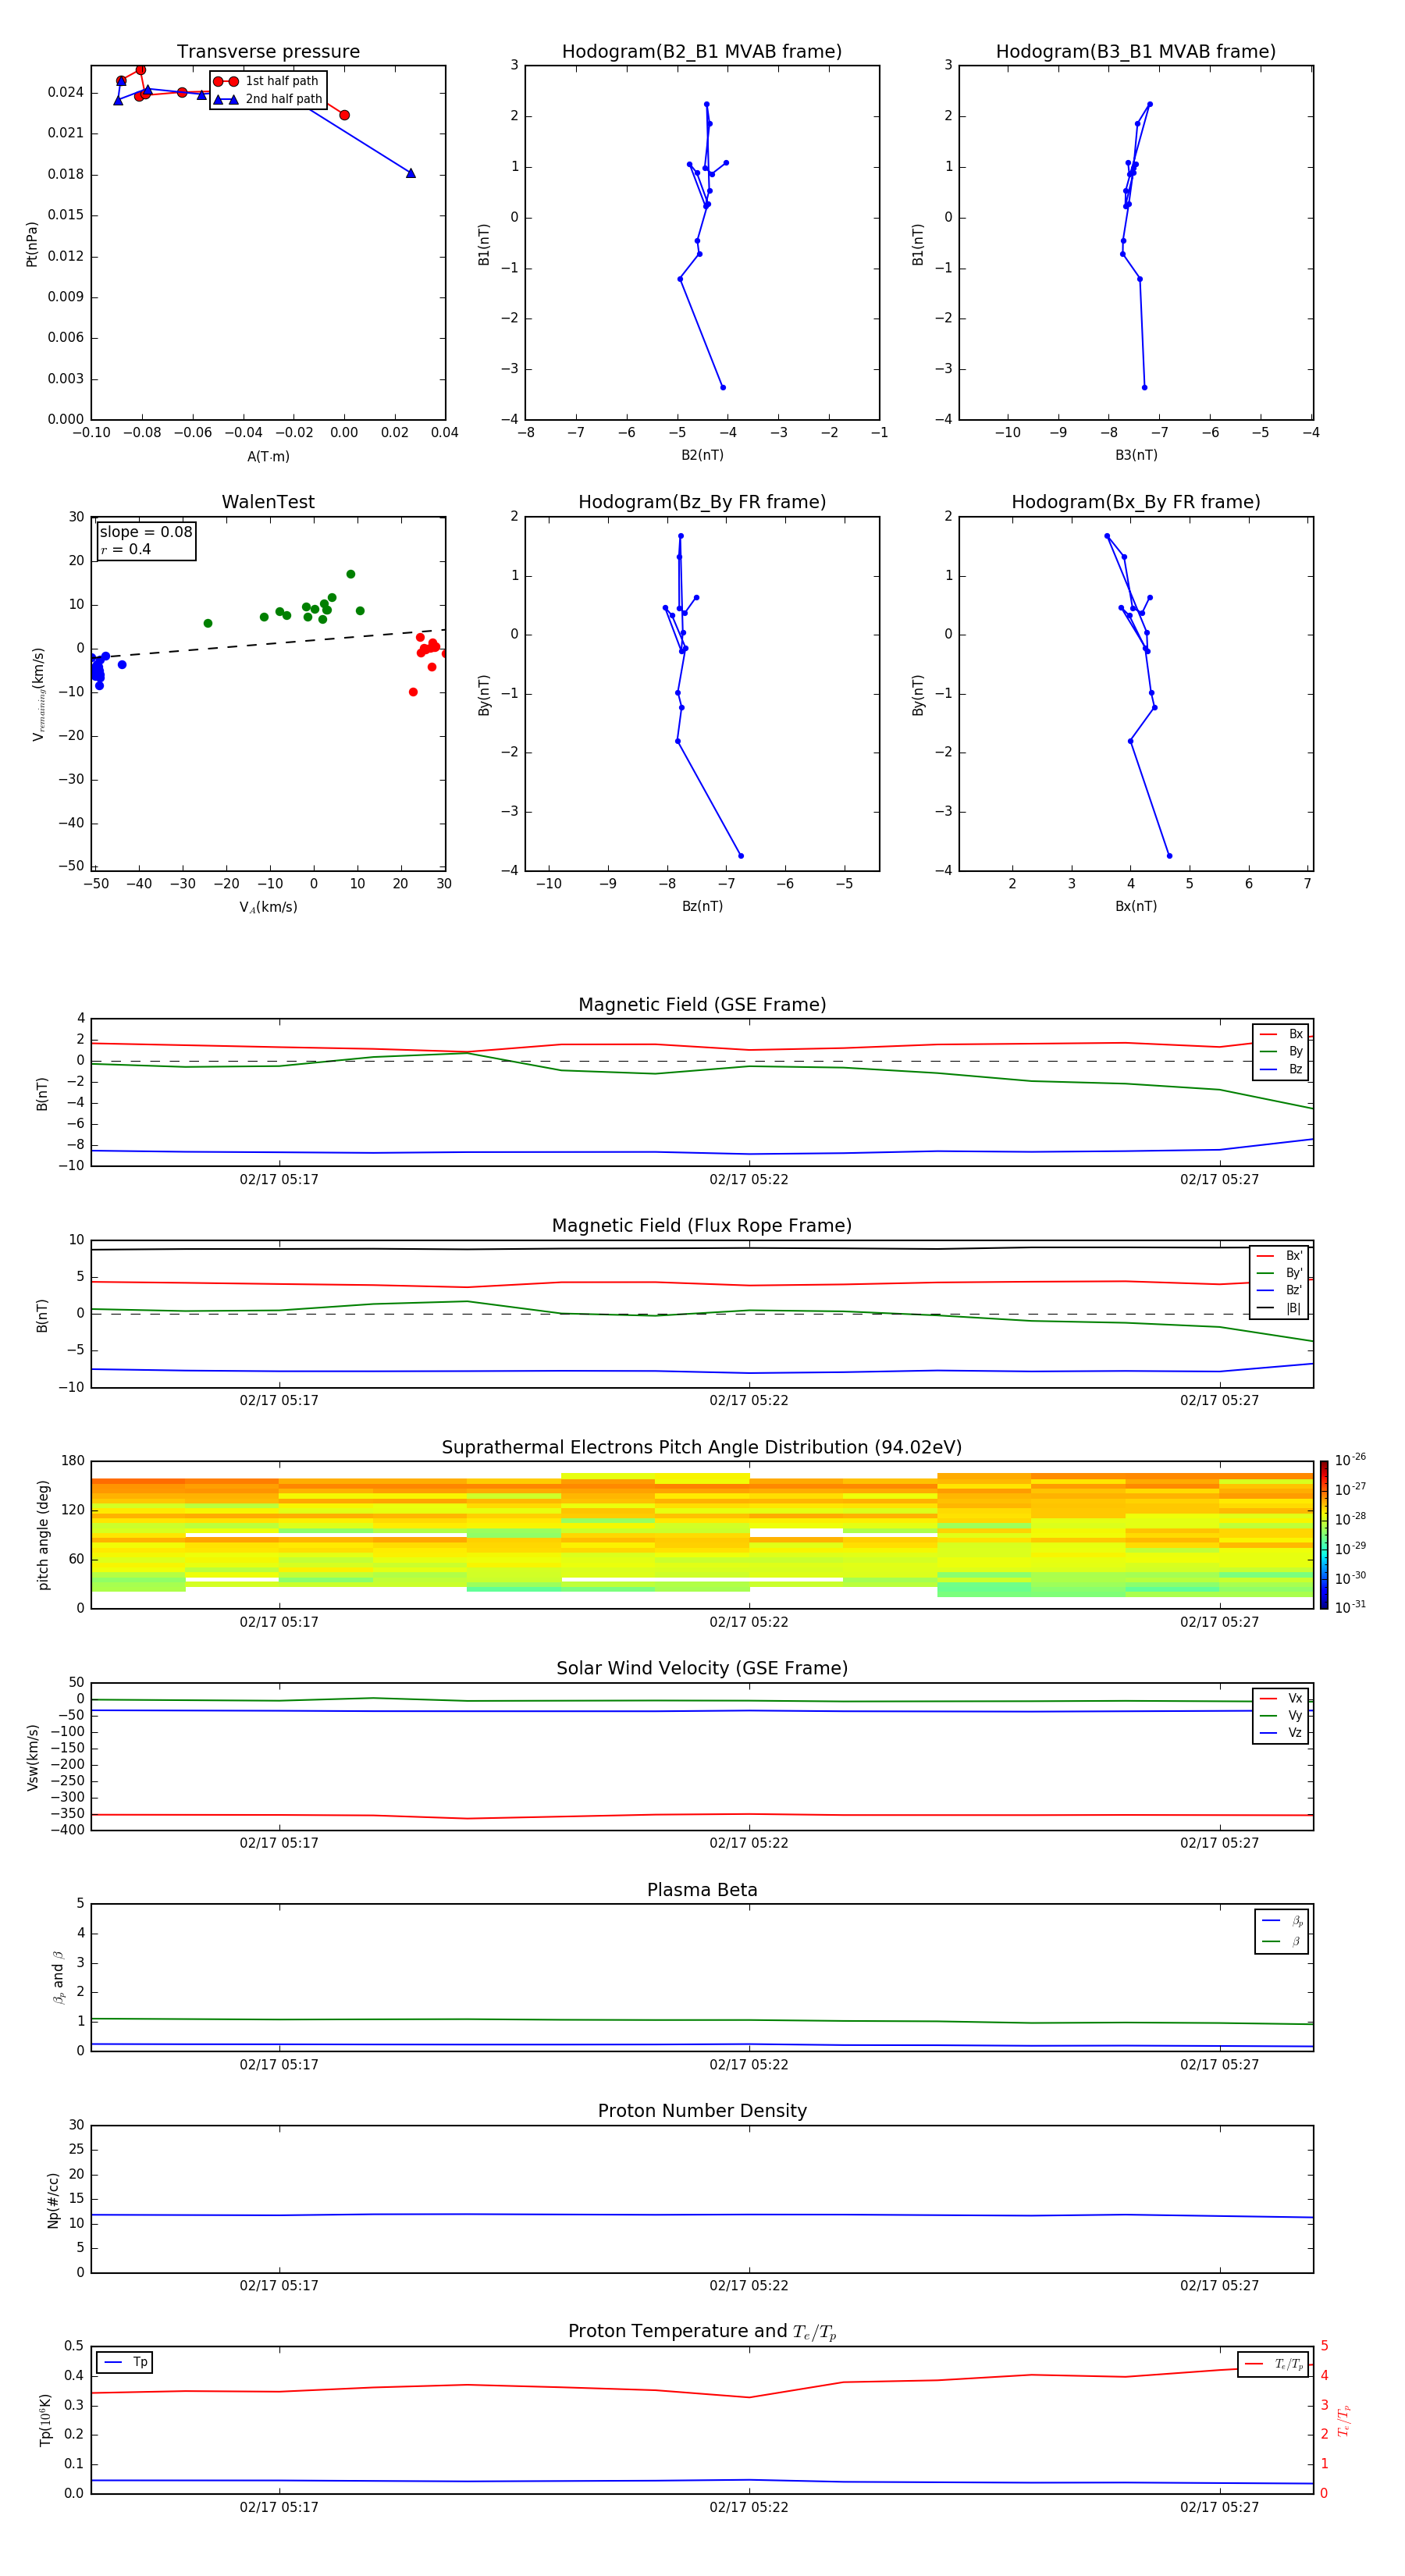
Task: Click the 'Hodogram(Bz_By FR frame)' title
Action: pyautogui.click(x=702, y=502)
